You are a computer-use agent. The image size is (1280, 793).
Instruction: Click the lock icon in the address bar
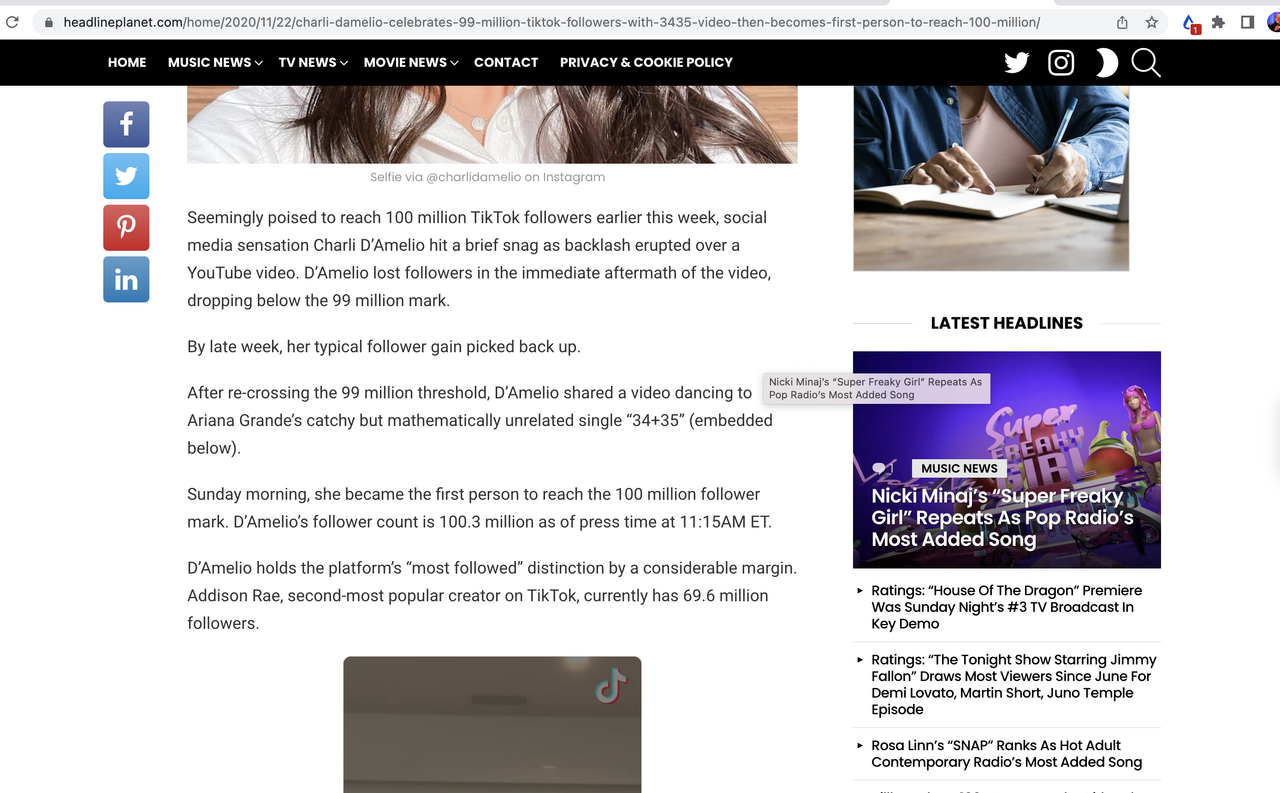coord(47,22)
